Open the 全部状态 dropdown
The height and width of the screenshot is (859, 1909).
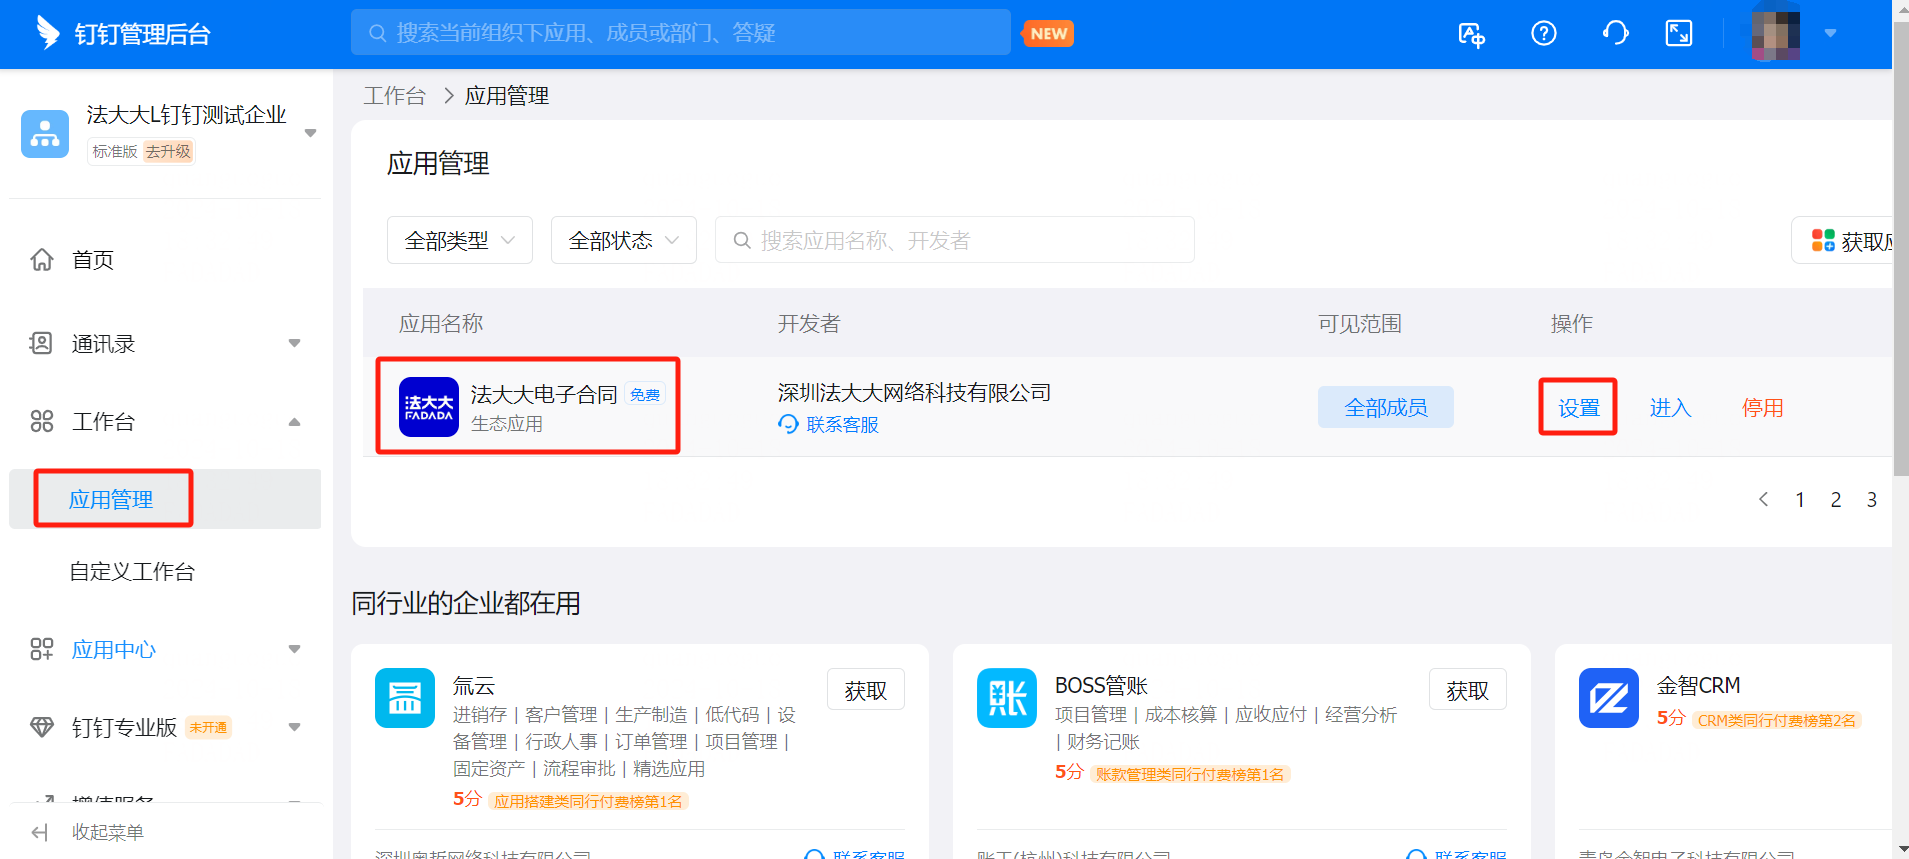pyautogui.click(x=624, y=240)
